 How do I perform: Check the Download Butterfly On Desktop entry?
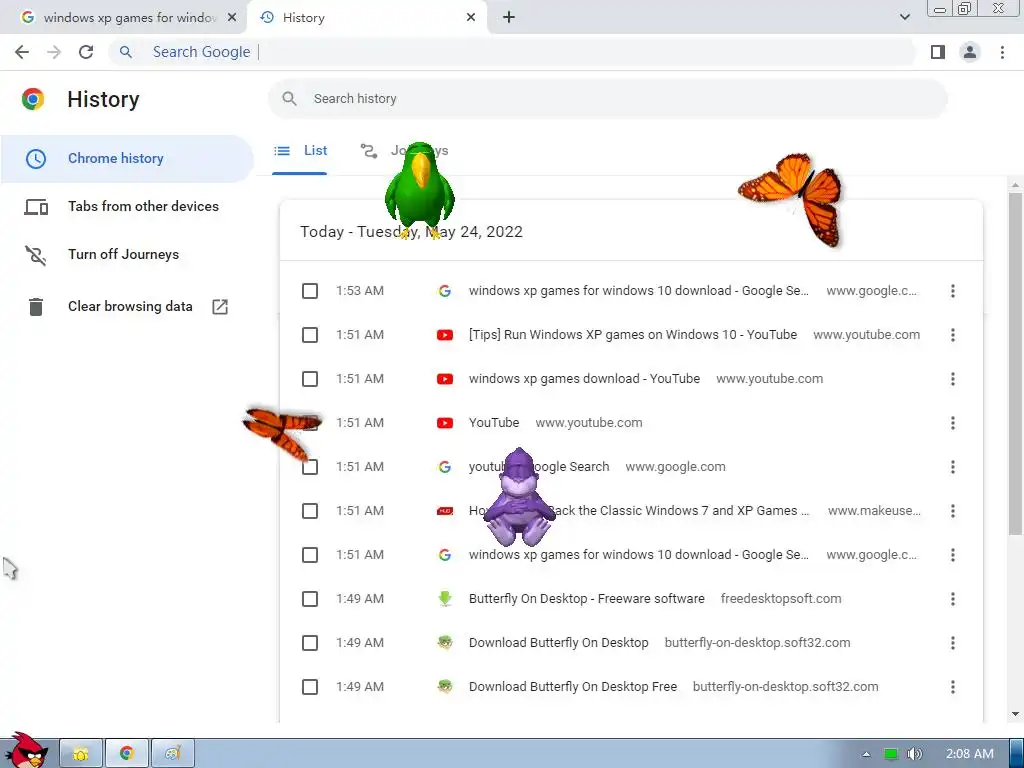310,643
